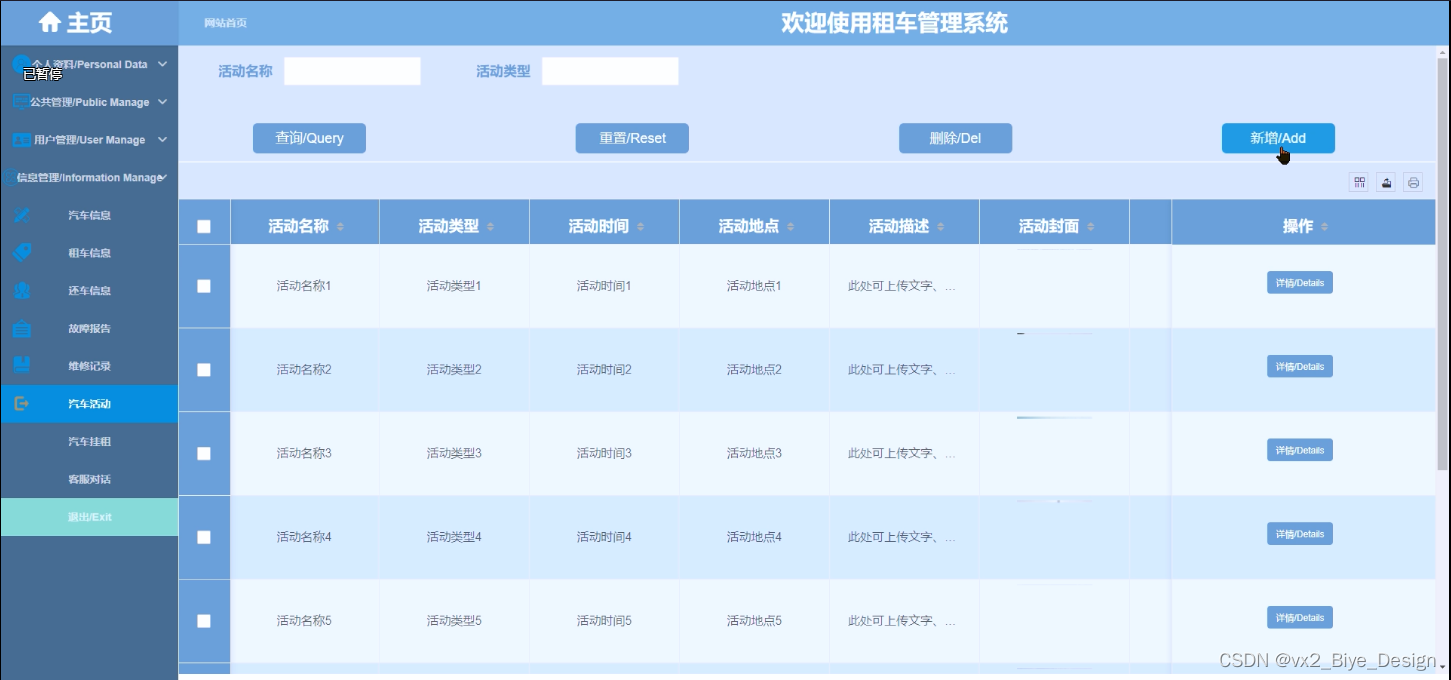1451x680 pixels.
Task: Open the column filter icon above the table
Action: tap(1359, 182)
